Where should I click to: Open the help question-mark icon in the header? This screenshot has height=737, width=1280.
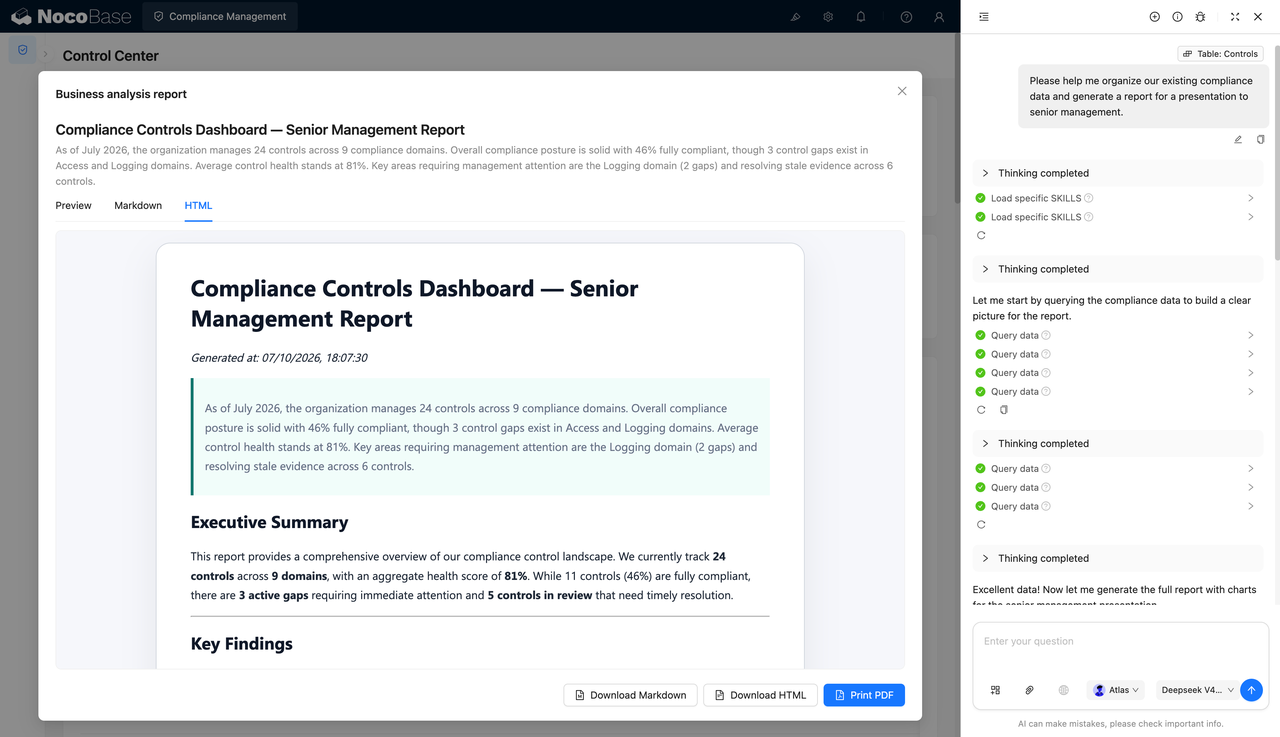point(906,17)
